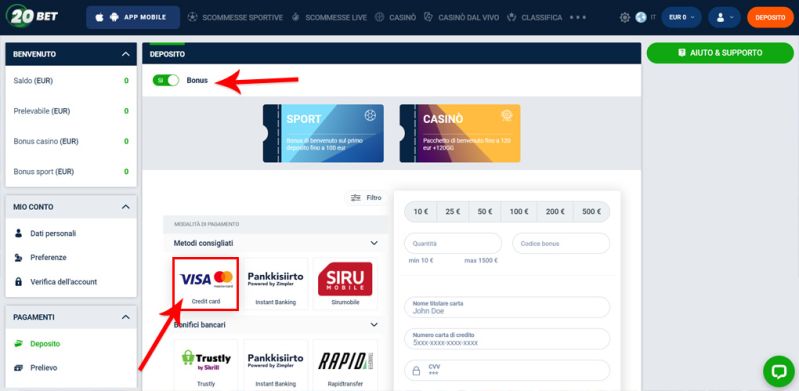Image resolution: width=799 pixels, height=391 pixels.
Task: Select the 10 € amount
Action: (x=420, y=212)
